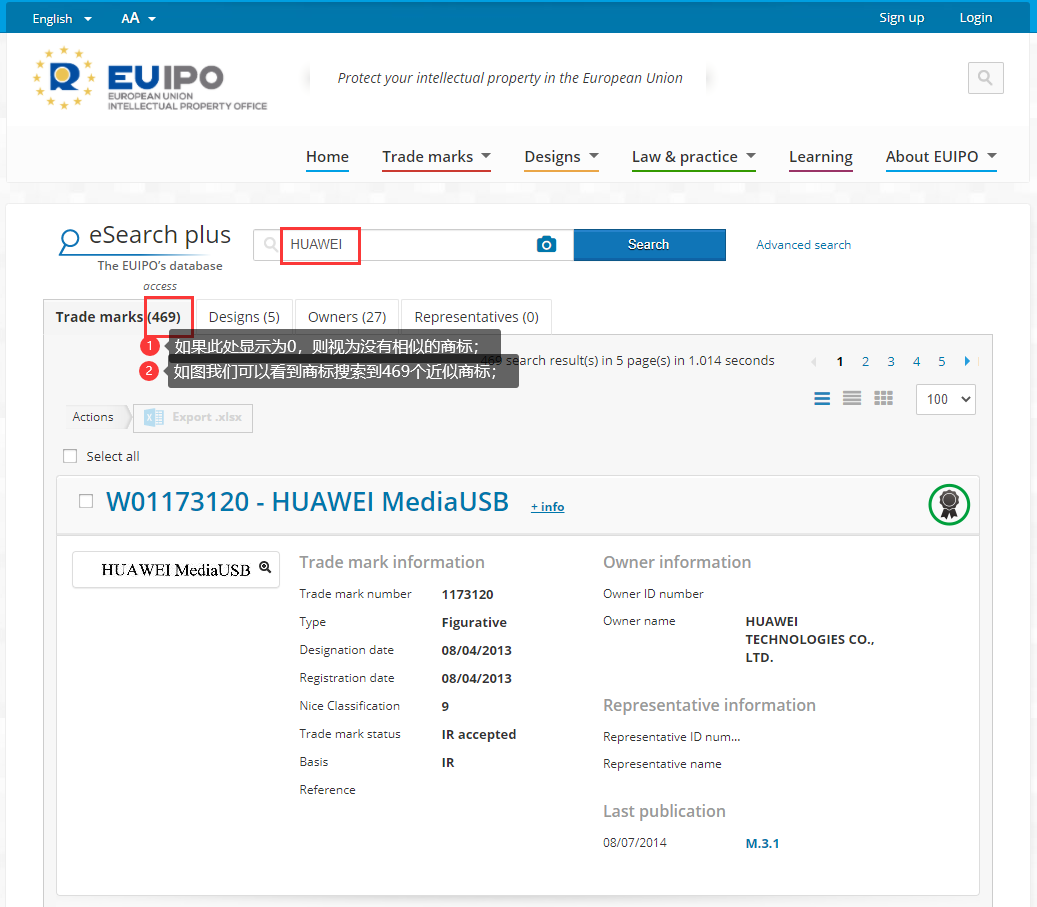Expand the Designs menu
1037x907 pixels.
561,157
